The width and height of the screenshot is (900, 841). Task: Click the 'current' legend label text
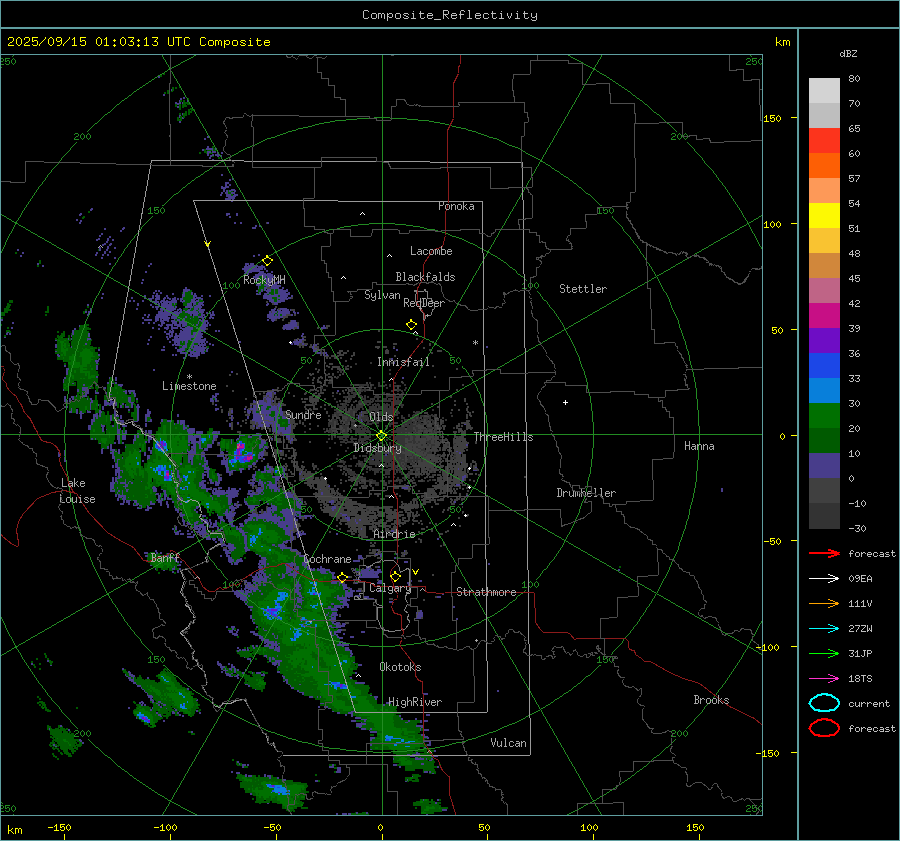[869, 703]
